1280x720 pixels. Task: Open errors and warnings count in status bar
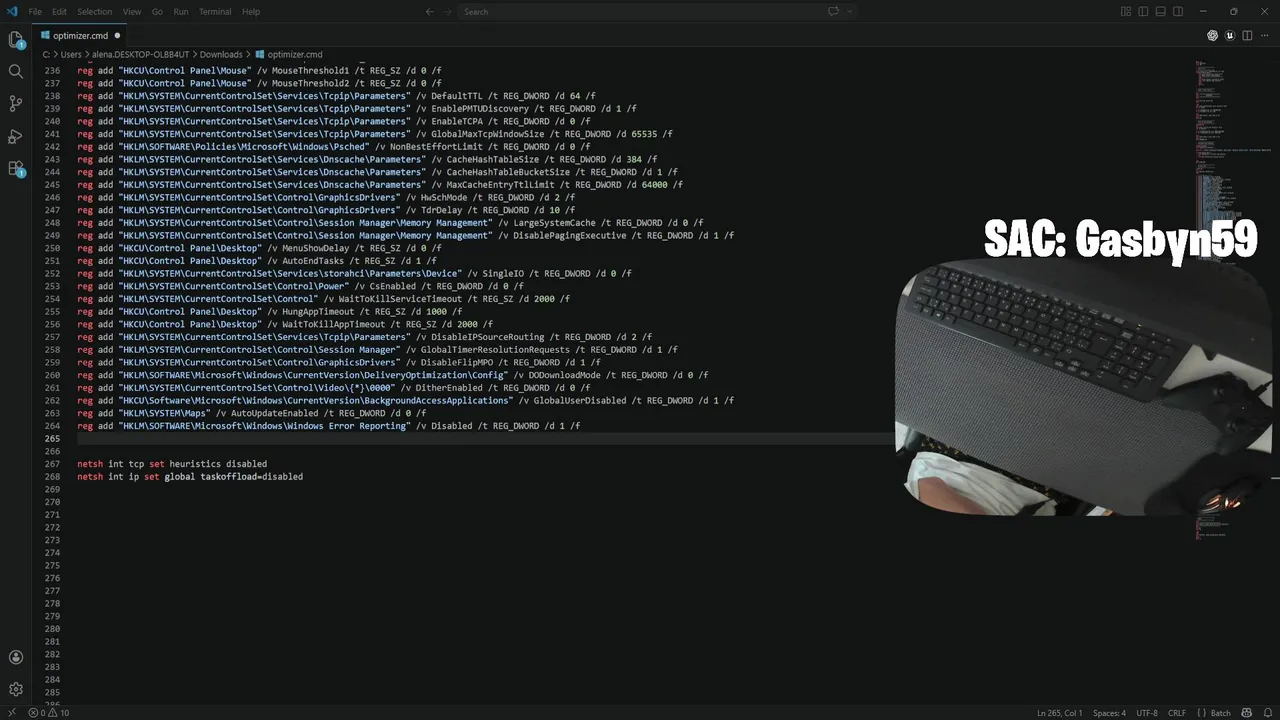[49, 713]
